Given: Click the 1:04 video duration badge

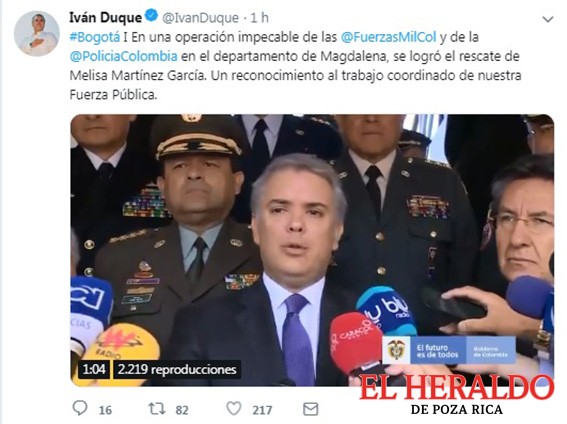Looking at the screenshot, I should (94, 369).
